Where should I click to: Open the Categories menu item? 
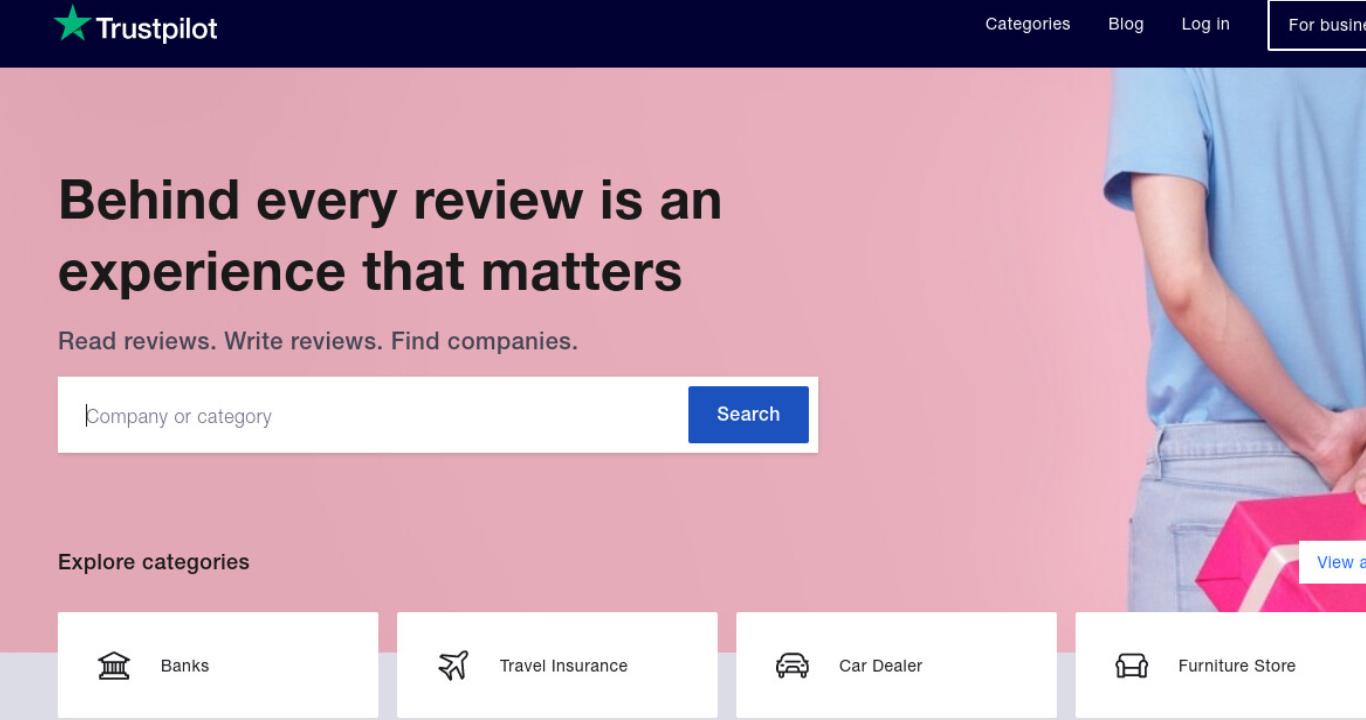(x=1027, y=24)
